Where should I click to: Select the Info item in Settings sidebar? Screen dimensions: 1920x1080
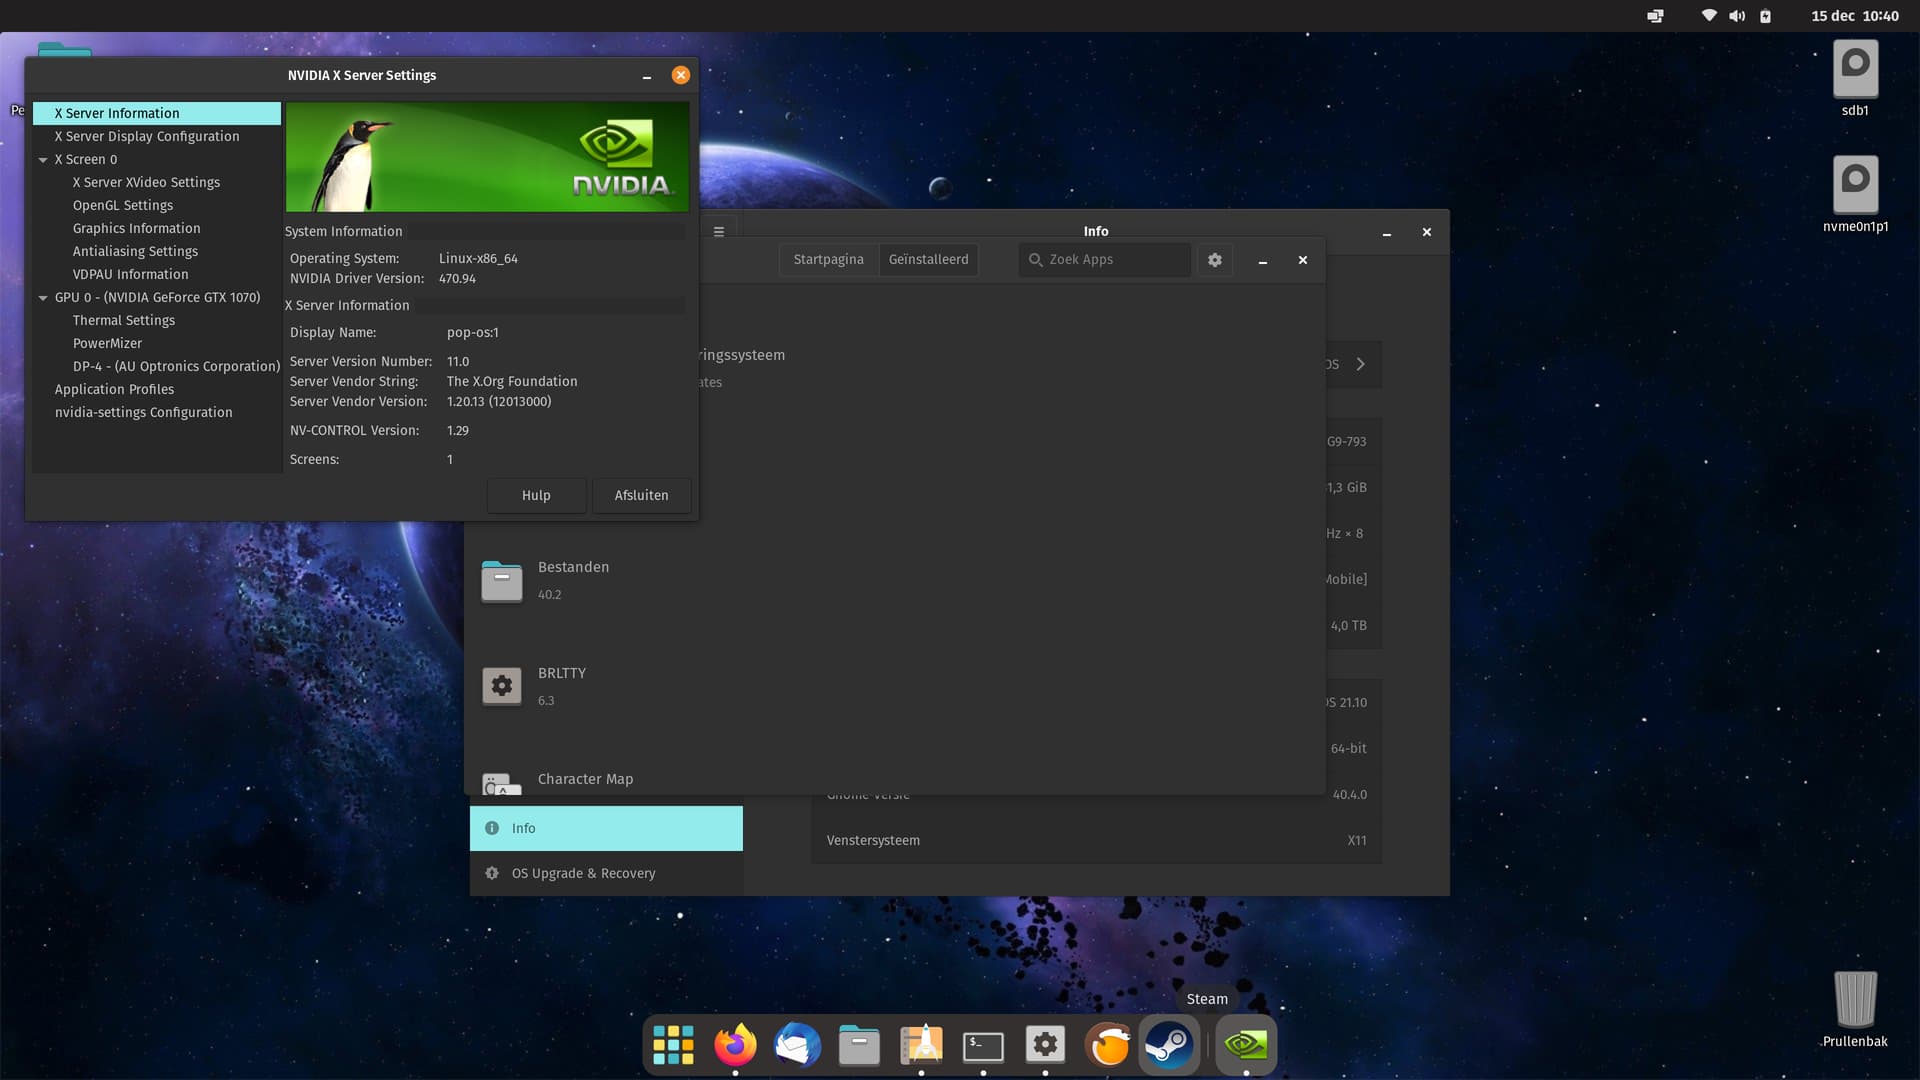click(x=606, y=828)
